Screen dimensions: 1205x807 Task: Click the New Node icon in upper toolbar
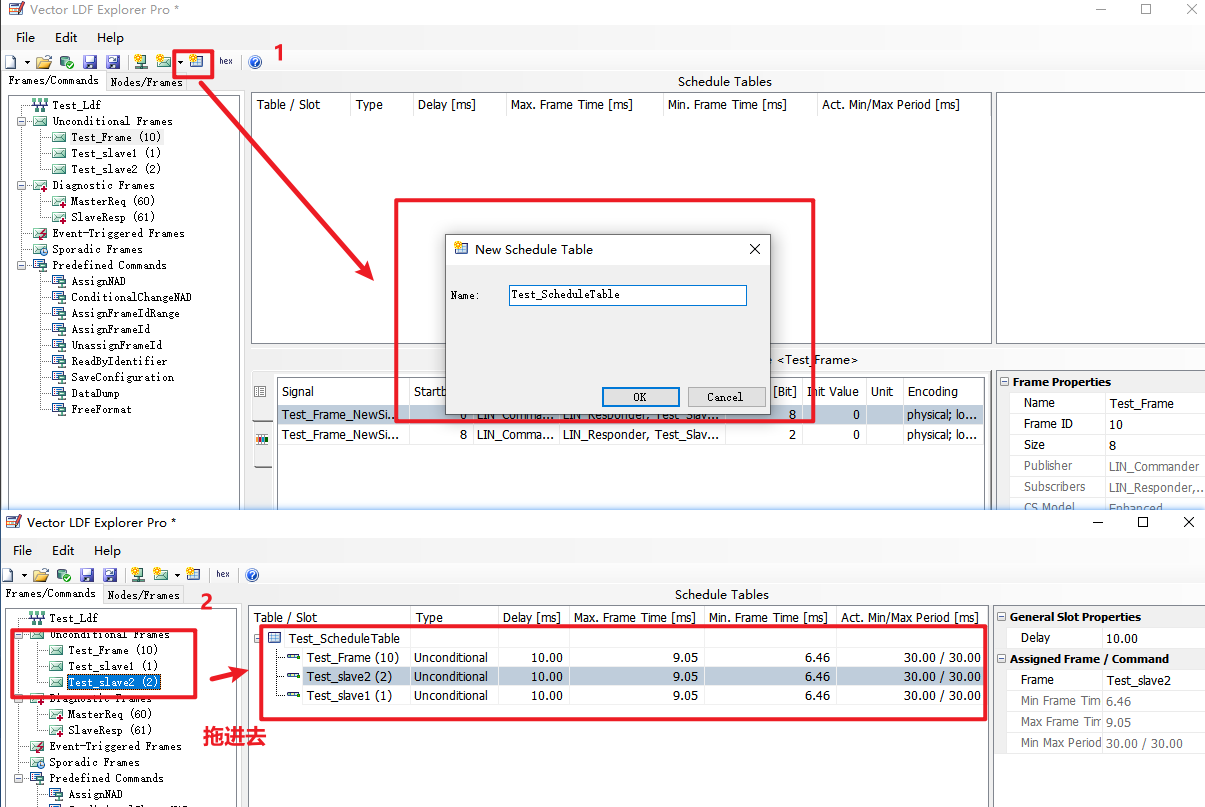[140, 62]
